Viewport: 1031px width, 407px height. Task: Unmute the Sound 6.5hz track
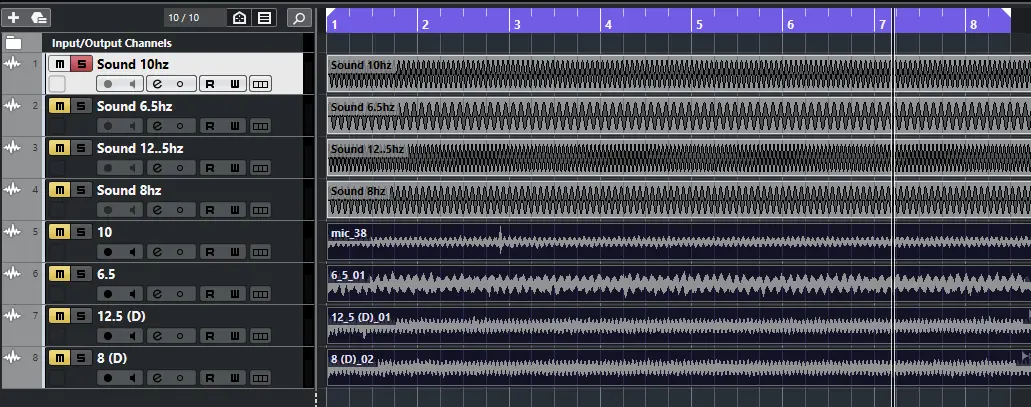point(59,106)
